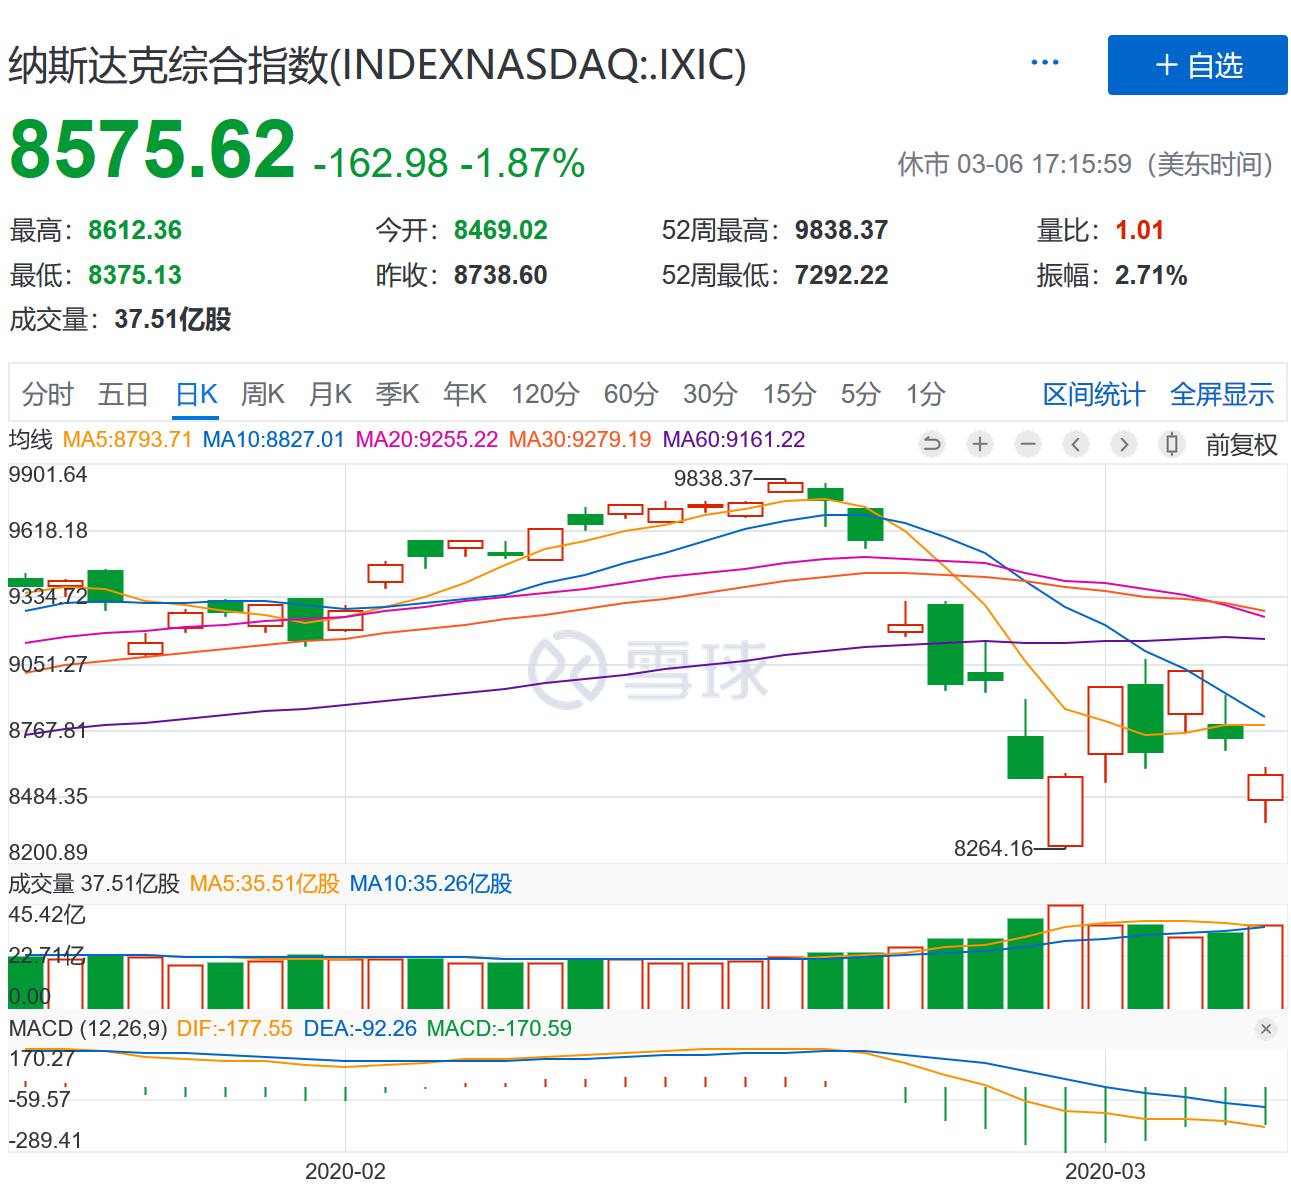The width and height of the screenshot is (1291, 1197).
Task: Switch to the 1分 interval tab
Action: click(x=925, y=394)
